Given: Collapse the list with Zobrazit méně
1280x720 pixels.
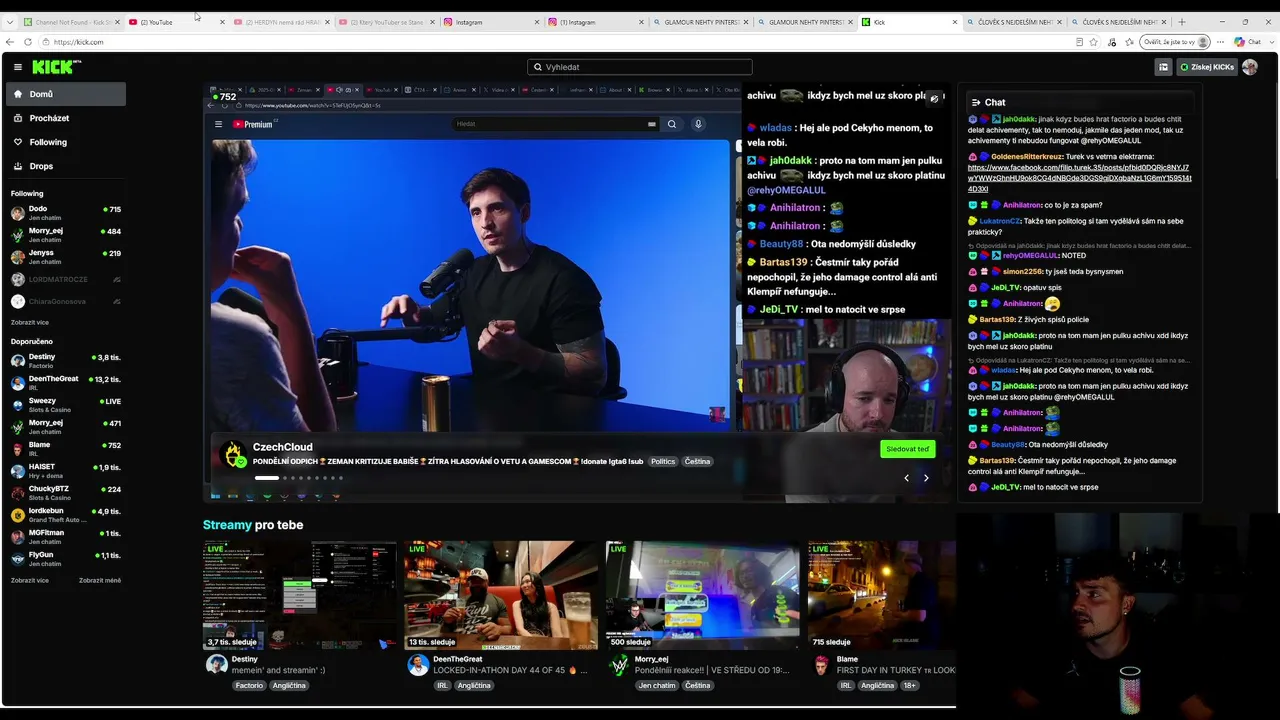Looking at the screenshot, I should point(100,580).
